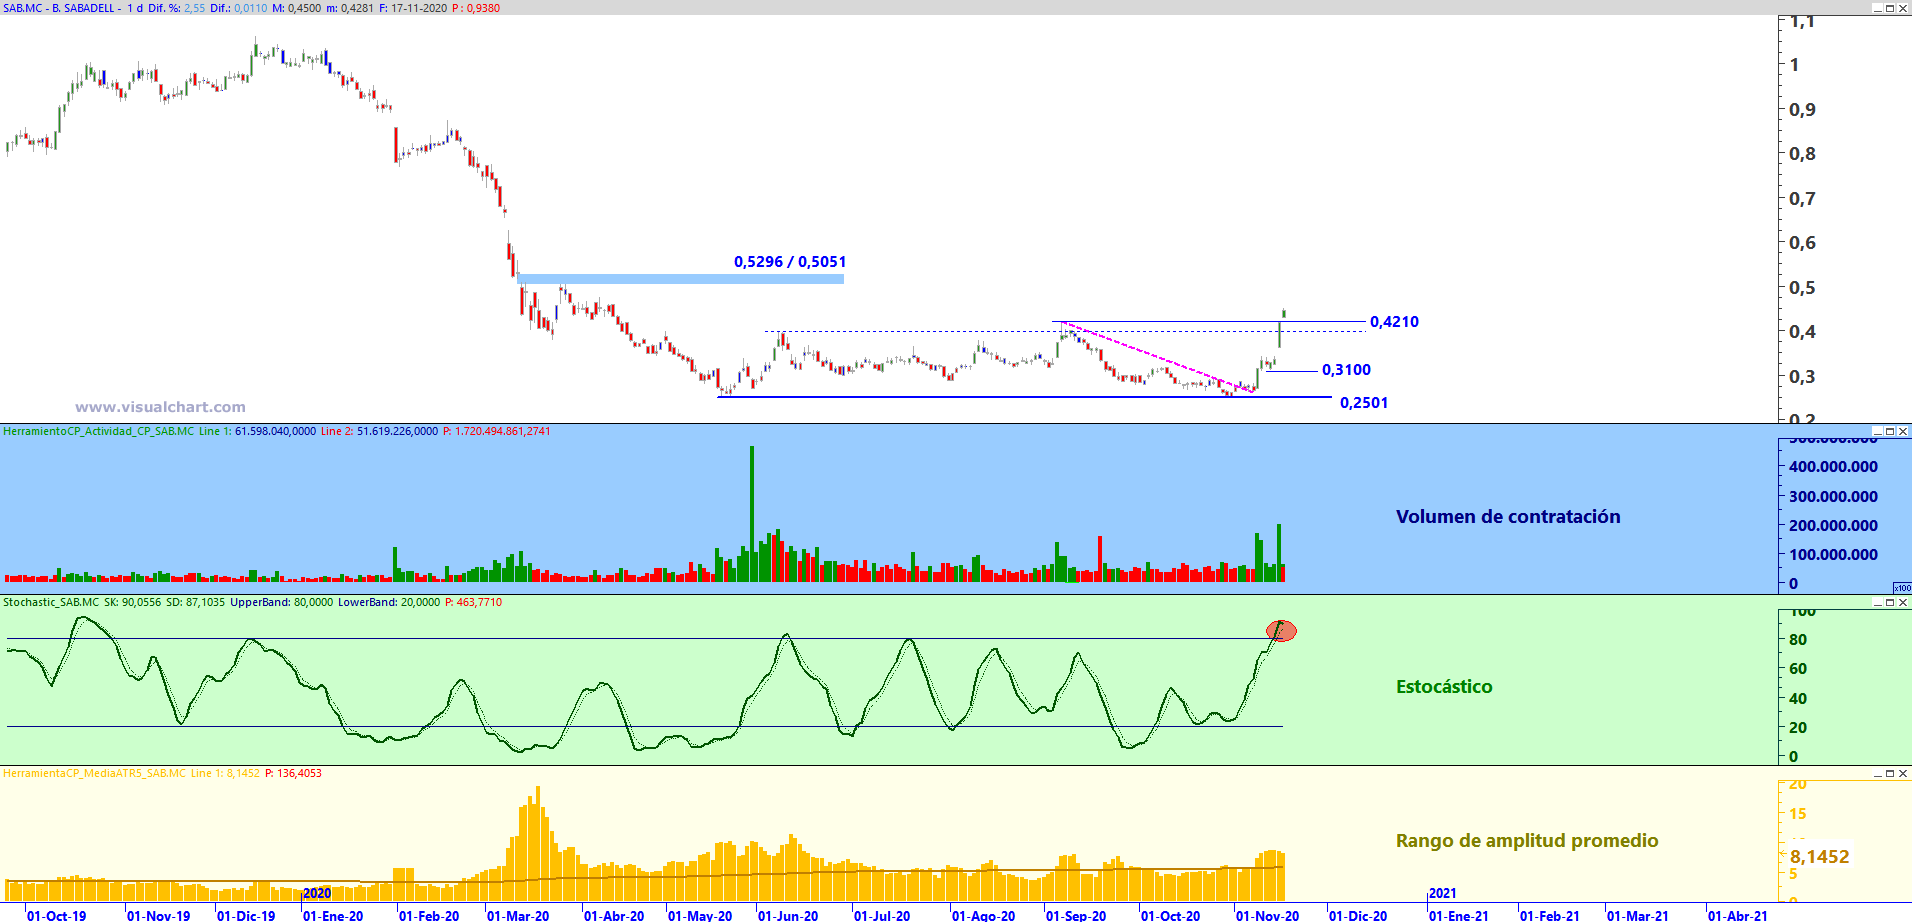Image resolution: width=1912 pixels, height=922 pixels.
Task: Maximize the Stochastic indicator pane
Action: click(x=1890, y=602)
